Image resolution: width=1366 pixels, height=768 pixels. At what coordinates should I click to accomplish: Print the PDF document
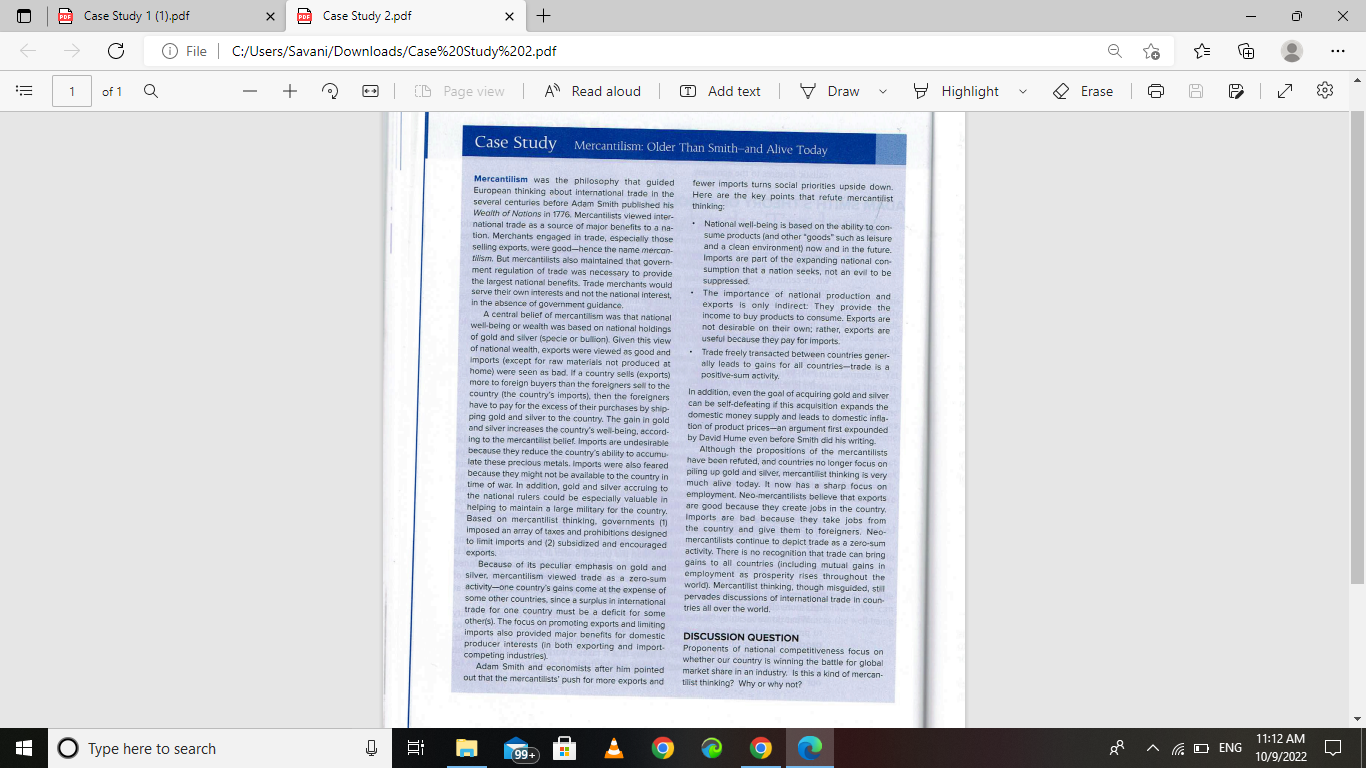[1155, 91]
